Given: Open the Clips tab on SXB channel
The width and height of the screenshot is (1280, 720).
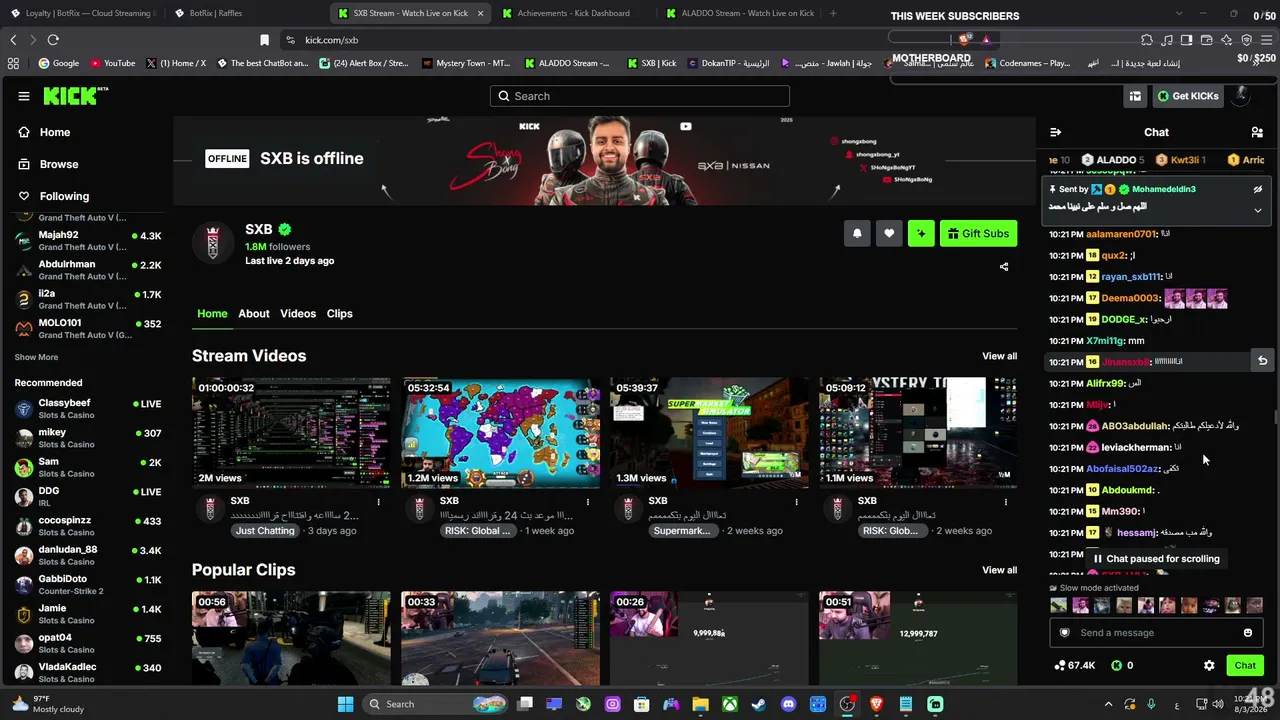Looking at the screenshot, I should 340,314.
